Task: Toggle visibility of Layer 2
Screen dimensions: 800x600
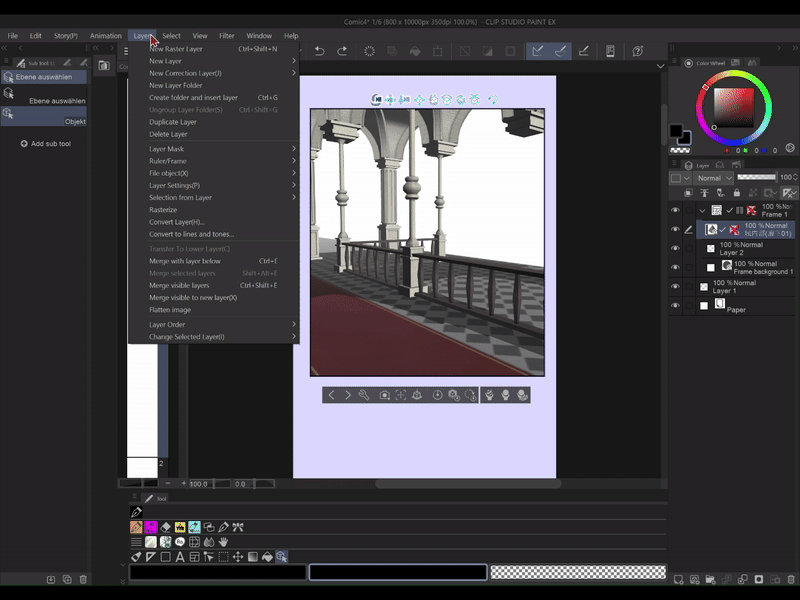Action: (675, 247)
